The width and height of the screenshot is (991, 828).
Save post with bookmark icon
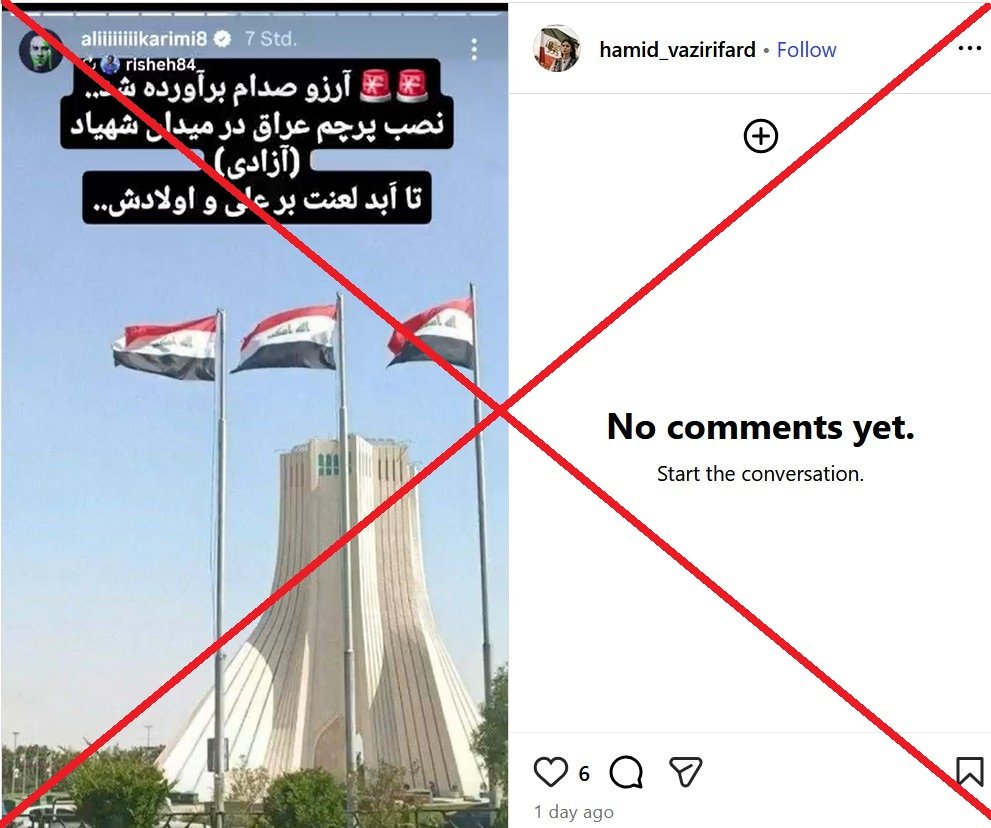pos(970,772)
